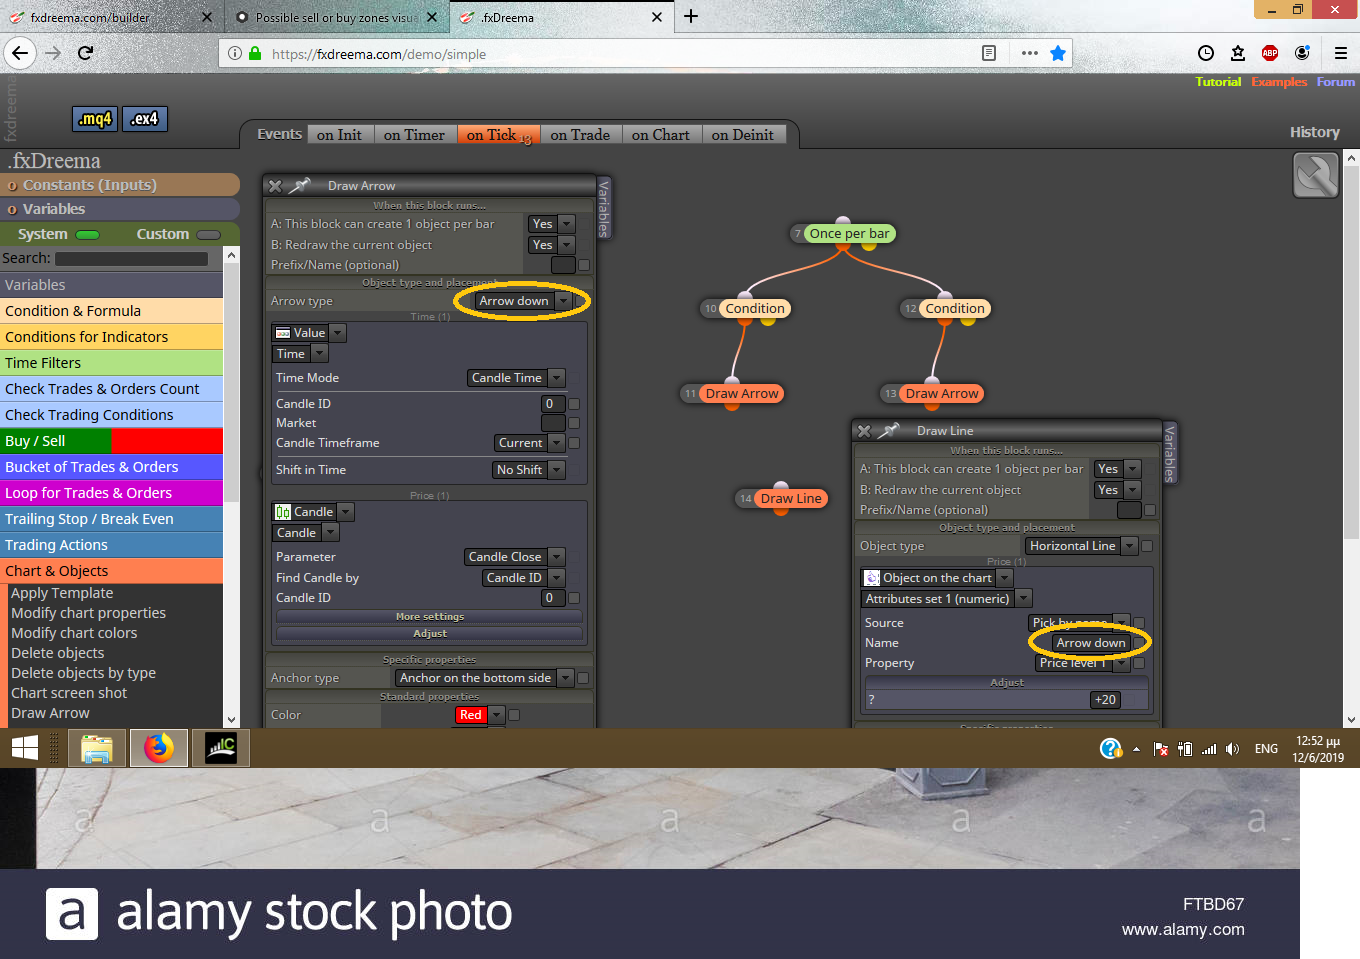Pin the Draw Line panel

pos(889,430)
